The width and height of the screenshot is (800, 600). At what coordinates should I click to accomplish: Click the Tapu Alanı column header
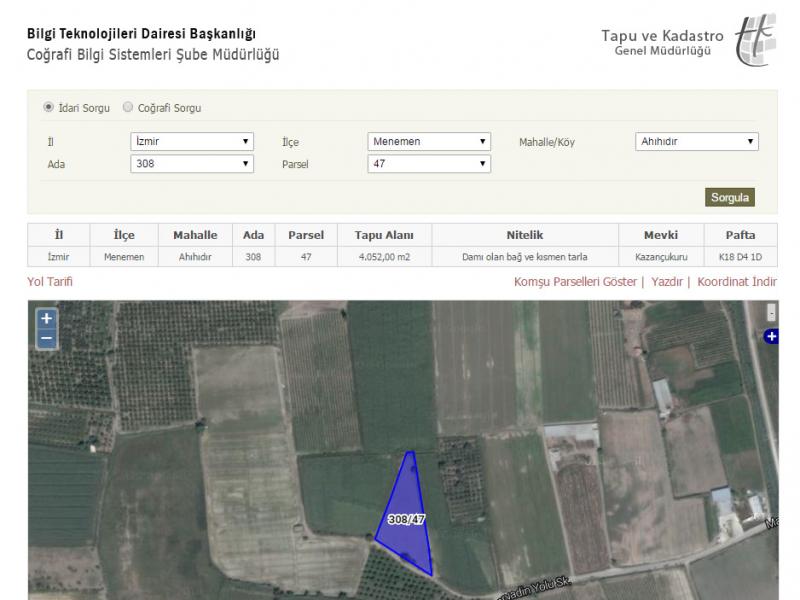[384, 235]
